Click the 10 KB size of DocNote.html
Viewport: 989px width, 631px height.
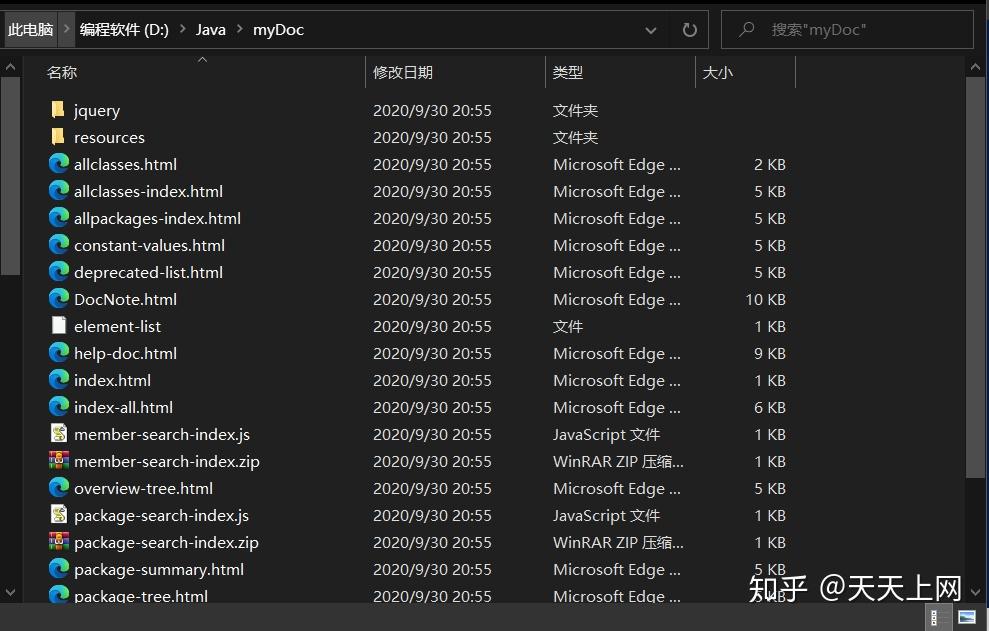coord(766,300)
